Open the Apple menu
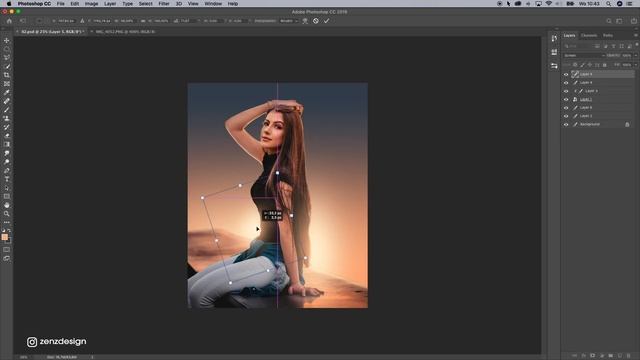Screen dimensions: 640x360 pyautogui.click(x=9, y=4)
